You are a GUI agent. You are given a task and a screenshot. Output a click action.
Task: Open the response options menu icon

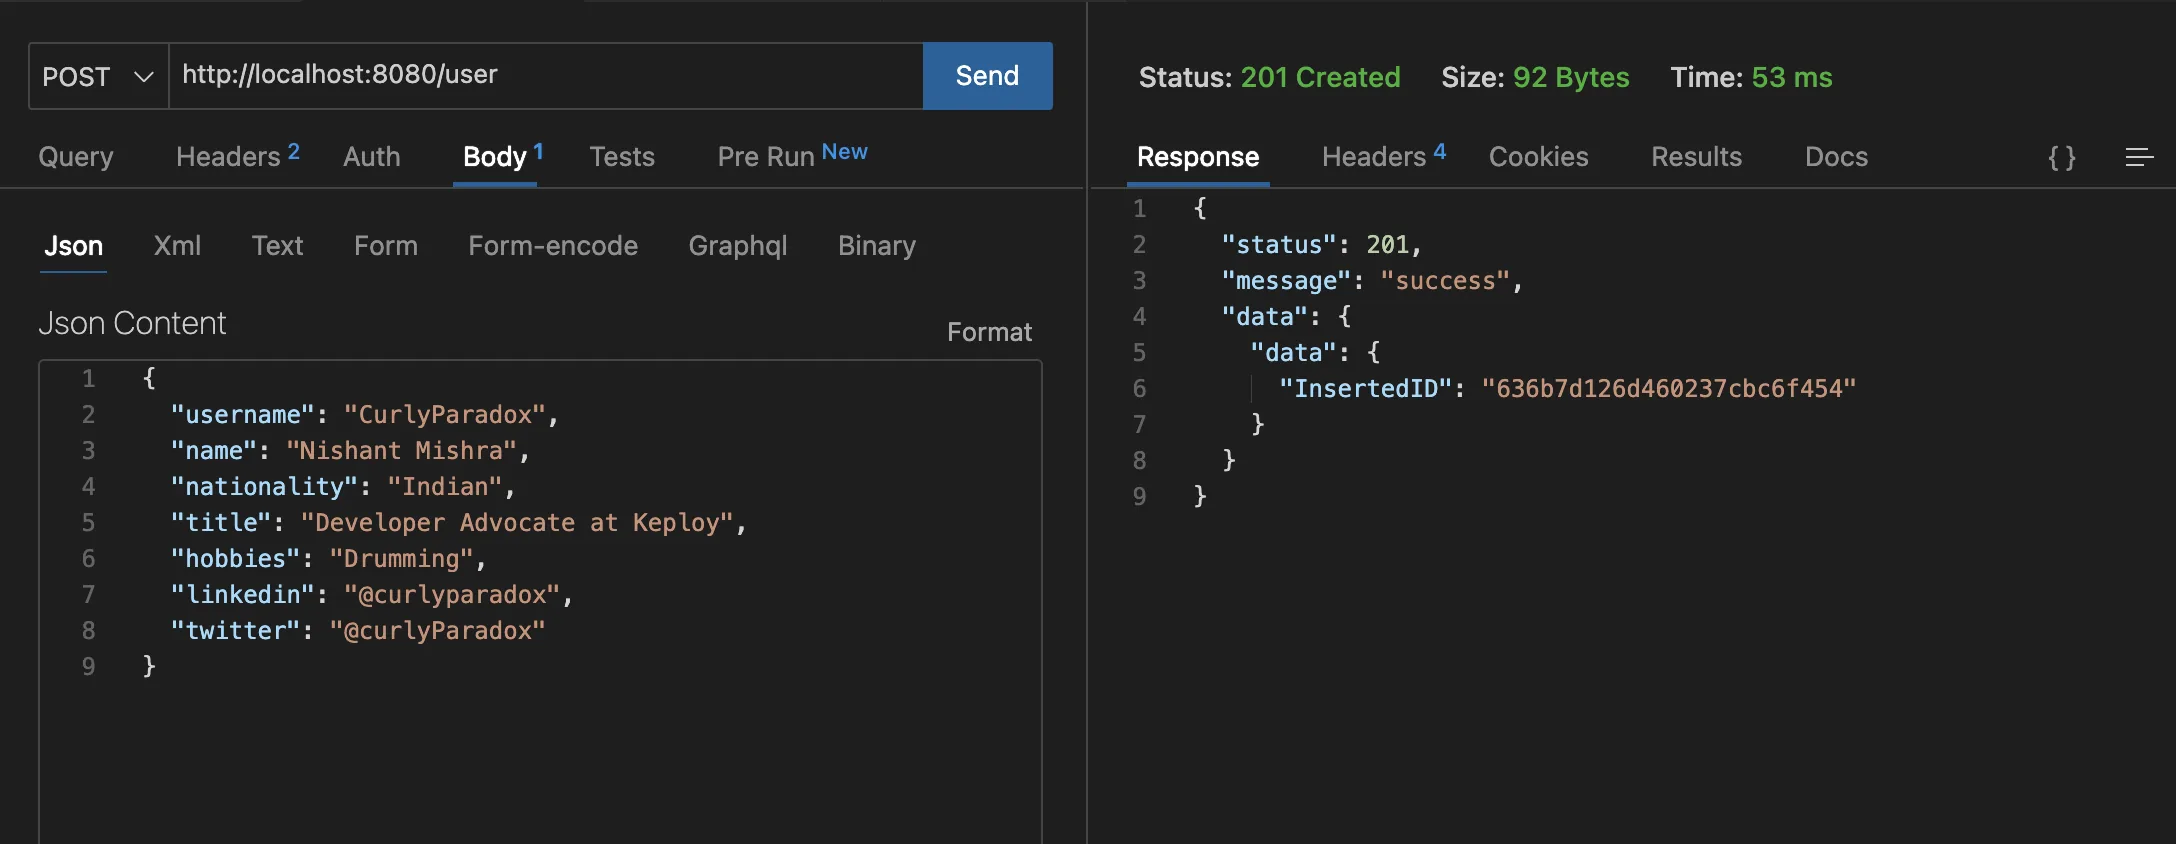[x=2139, y=157]
